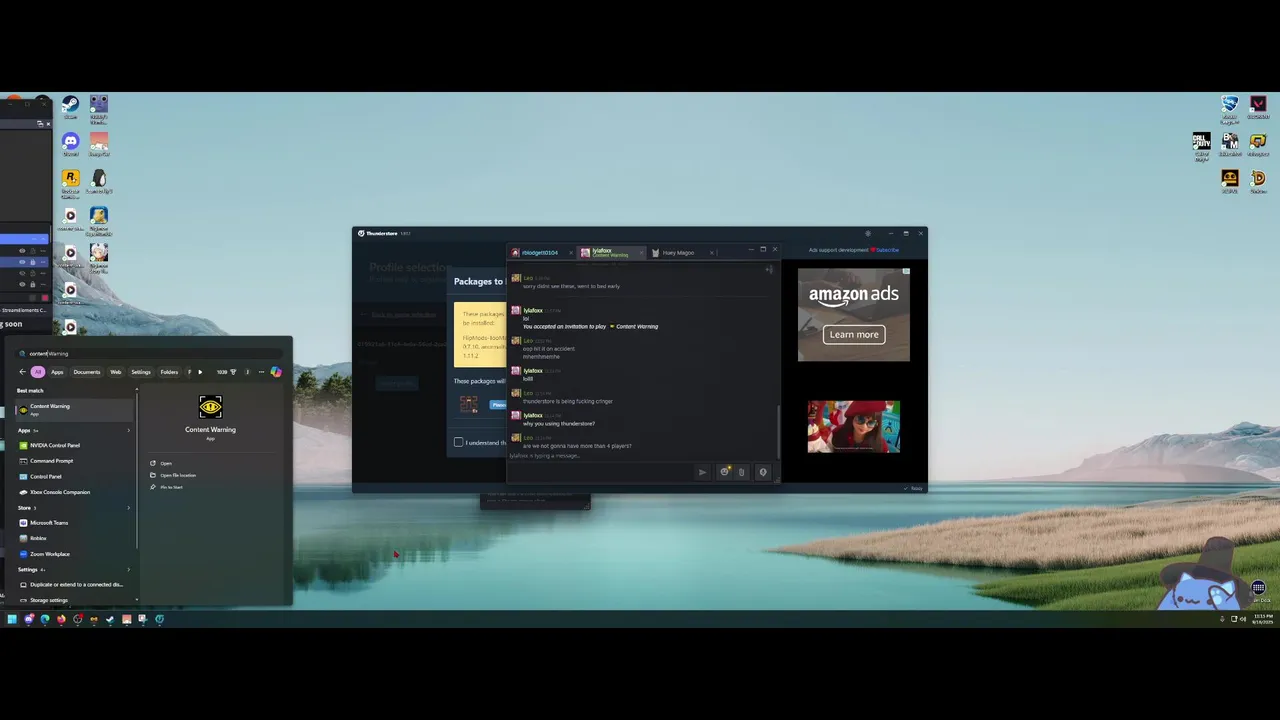Toggle lock on the highlighted source row
The height and width of the screenshot is (720, 1280).
click(x=32, y=263)
